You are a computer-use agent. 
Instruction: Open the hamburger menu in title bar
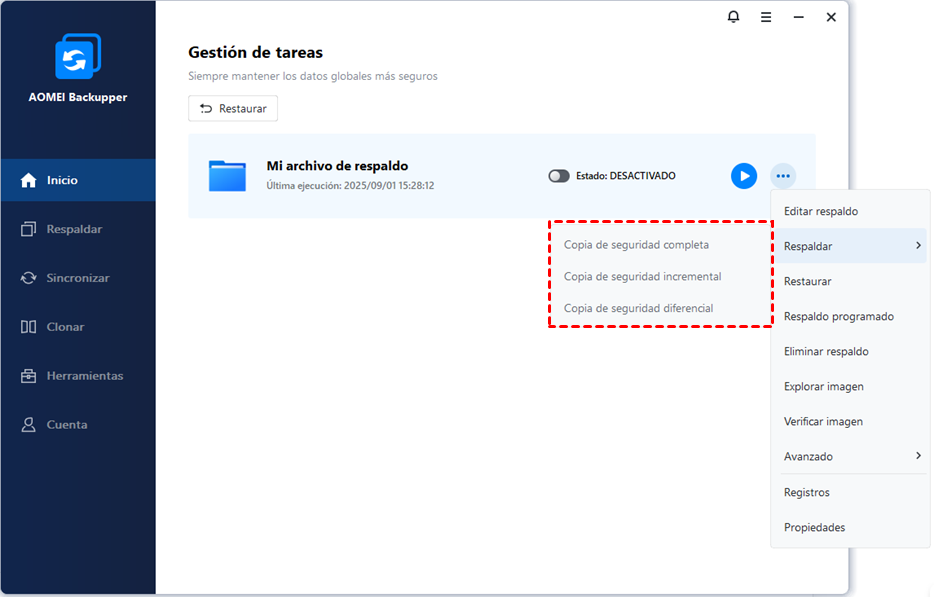coord(766,17)
